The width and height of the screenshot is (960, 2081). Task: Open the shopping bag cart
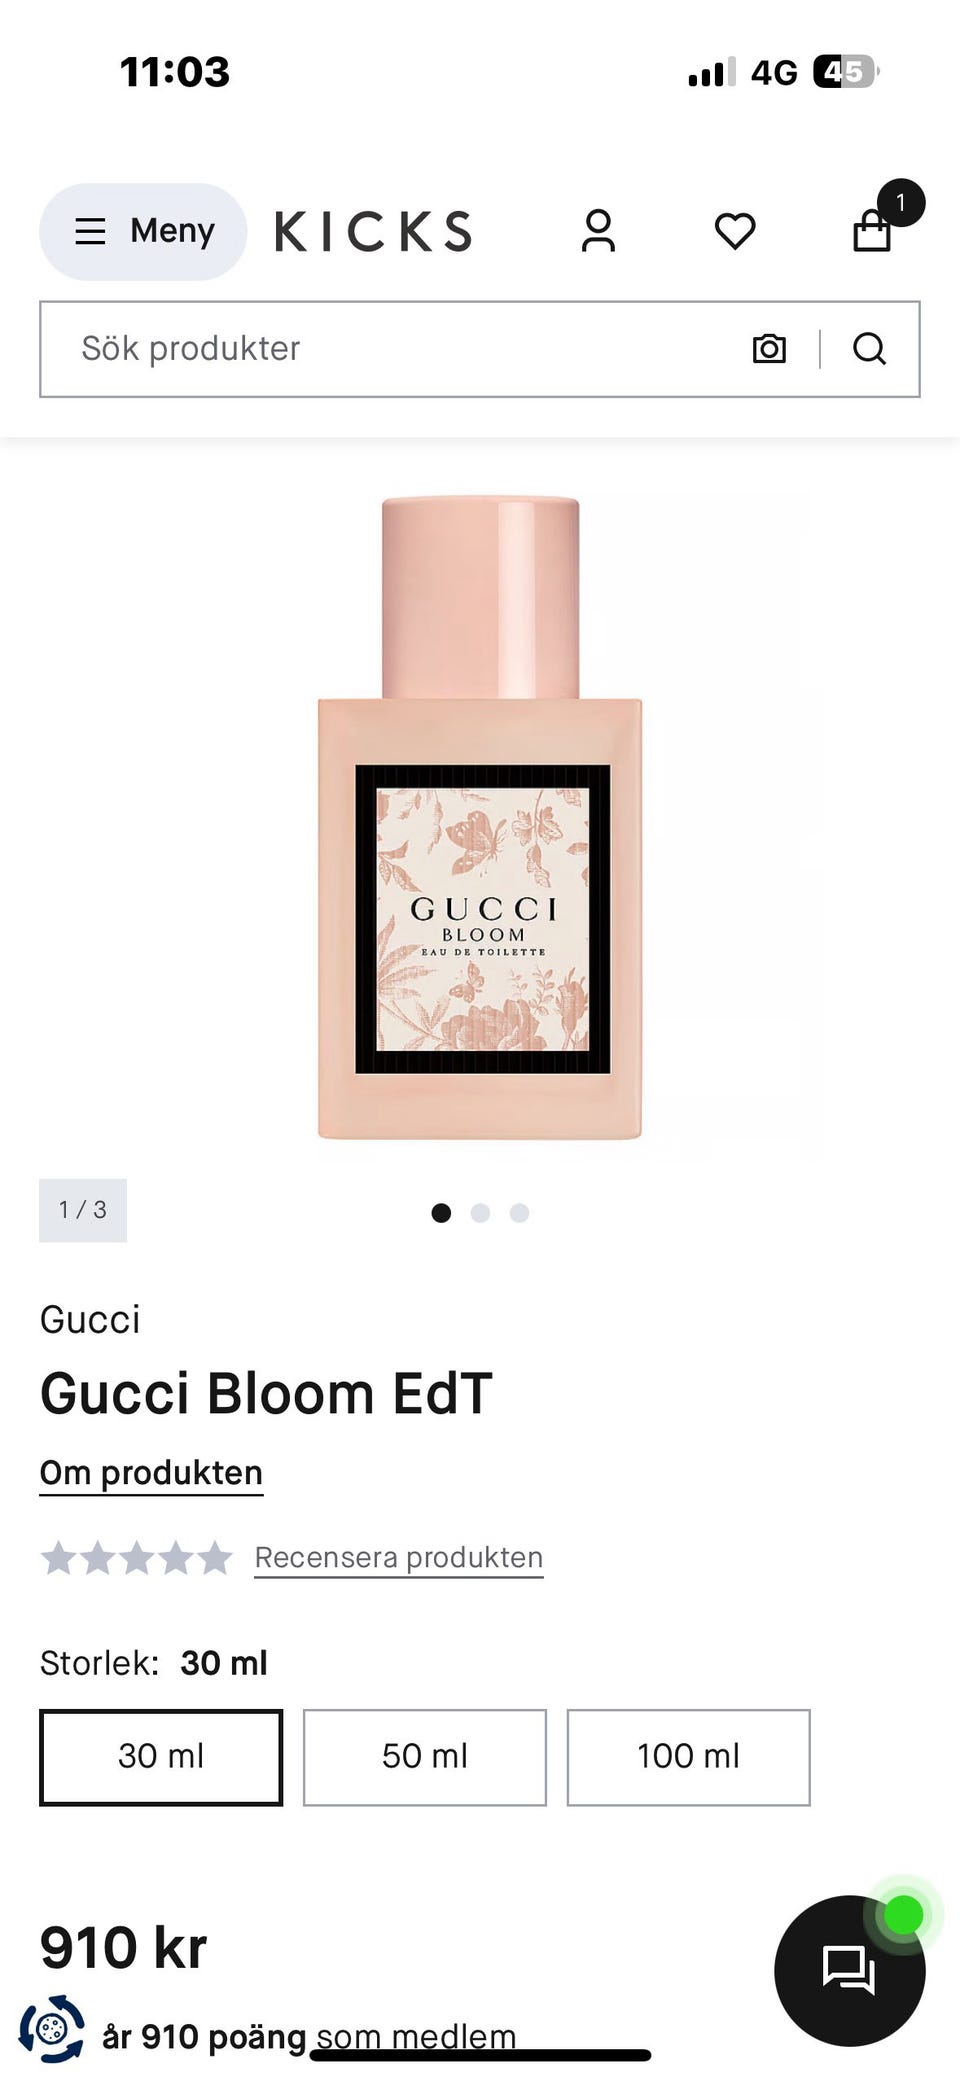(873, 230)
